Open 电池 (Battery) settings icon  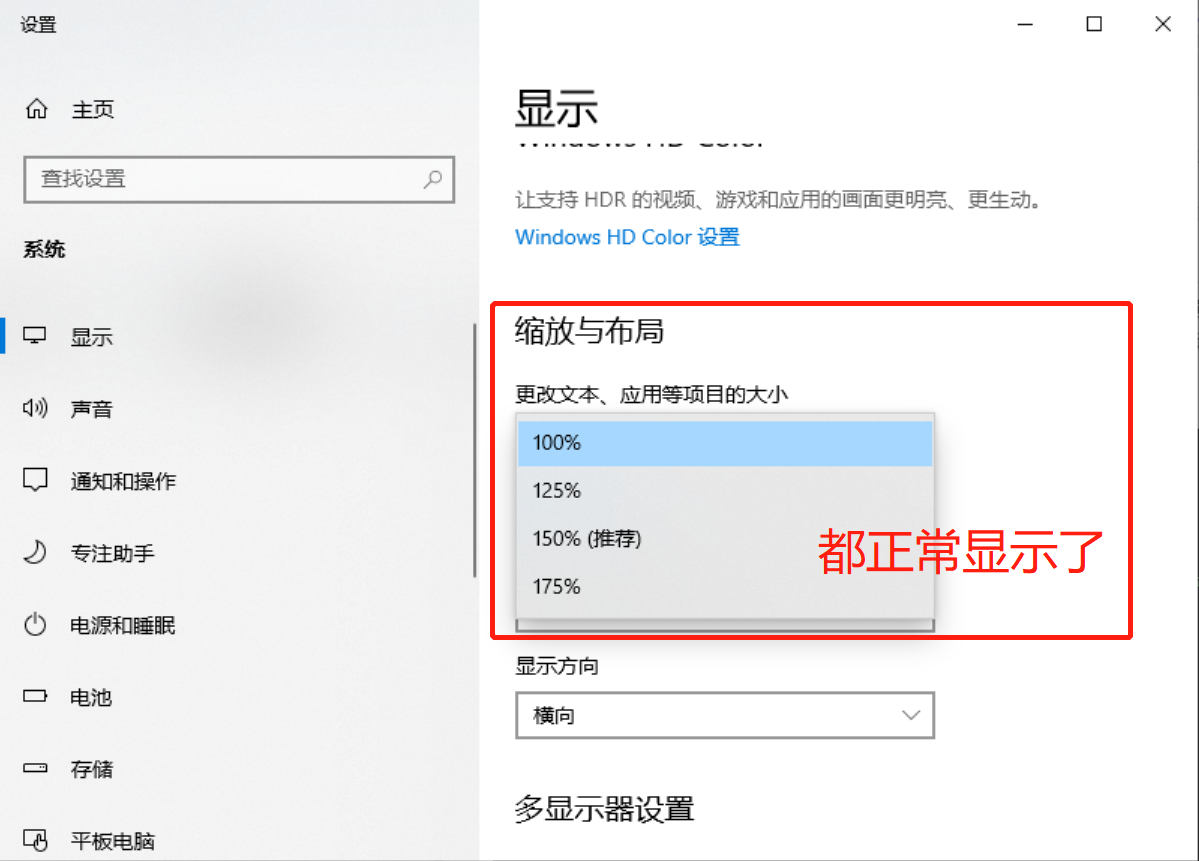click(36, 697)
